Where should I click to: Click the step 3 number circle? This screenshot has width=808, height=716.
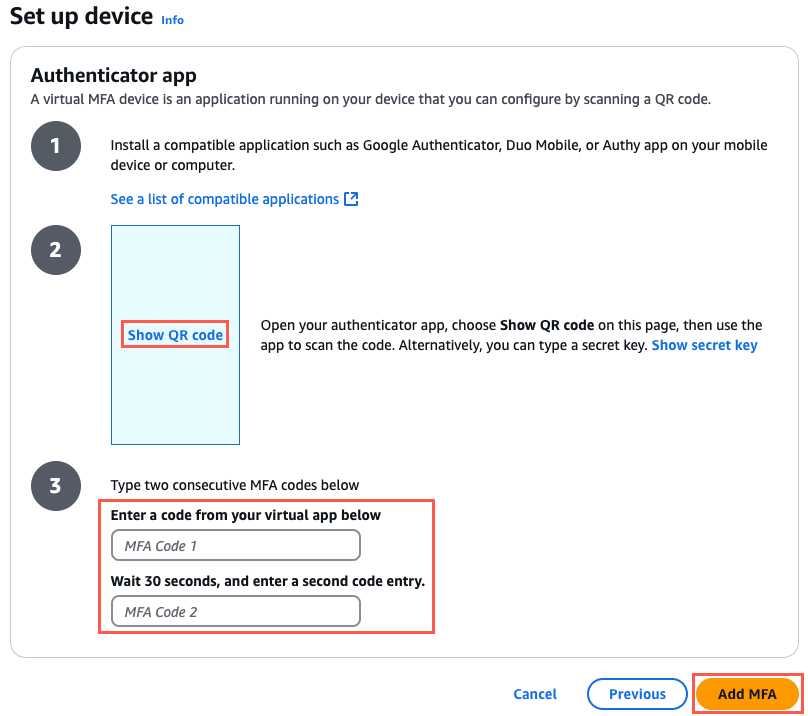[55, 487]
